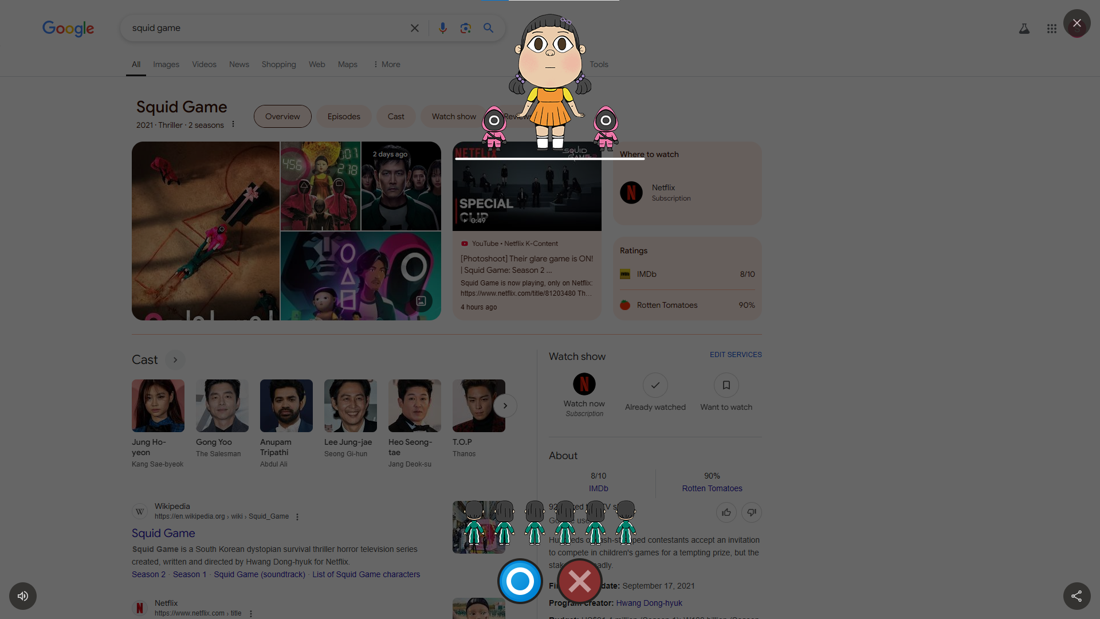Open T.O.P cast card
Viewport: 1100px width, 619px height.
pos(478,419)
